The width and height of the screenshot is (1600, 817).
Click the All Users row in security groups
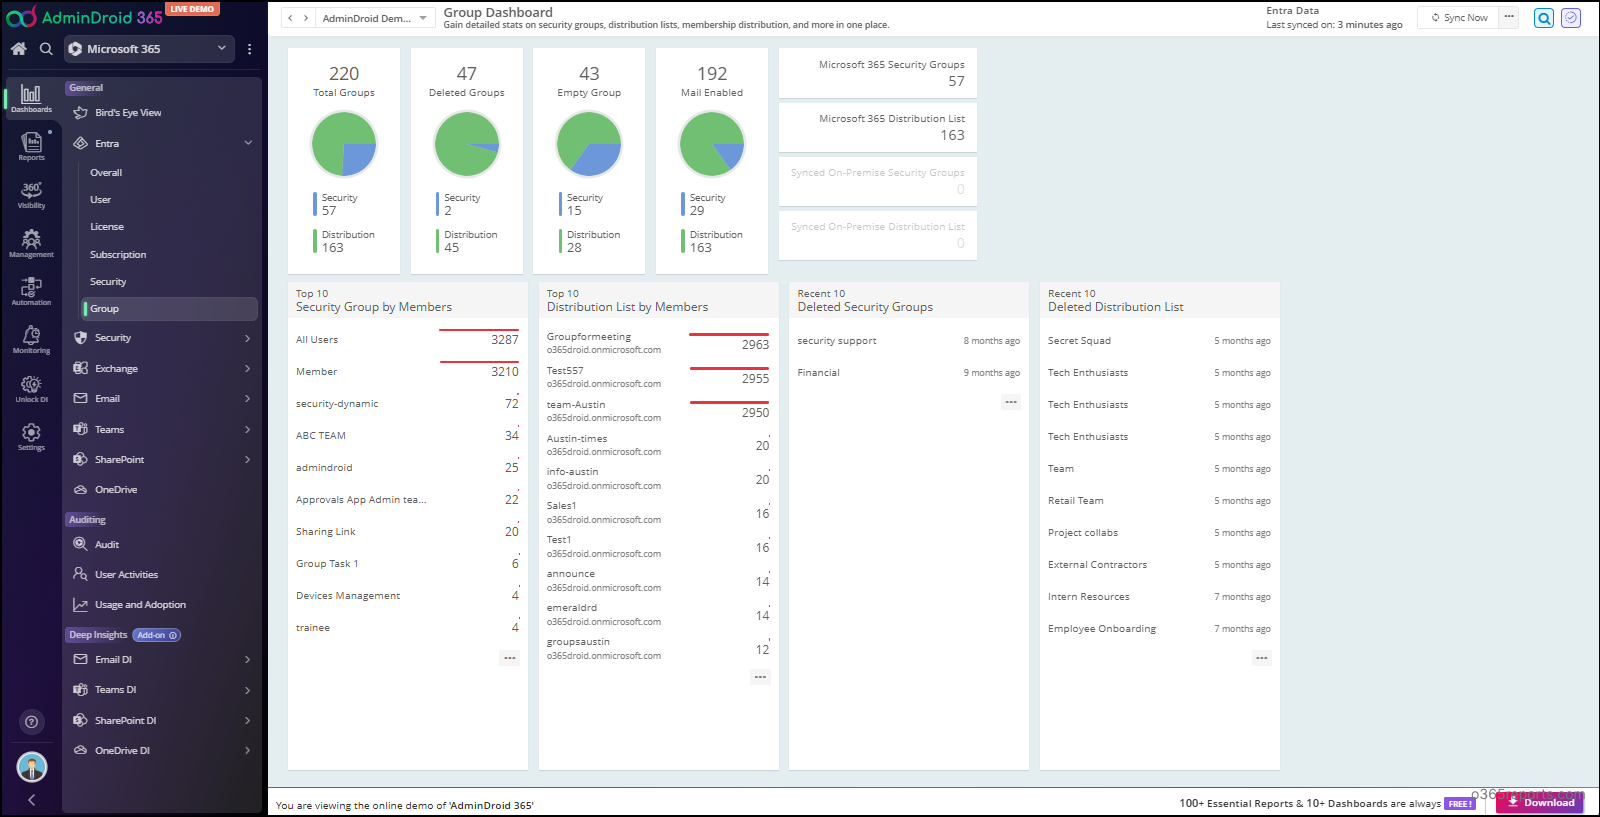click(407, 340)
